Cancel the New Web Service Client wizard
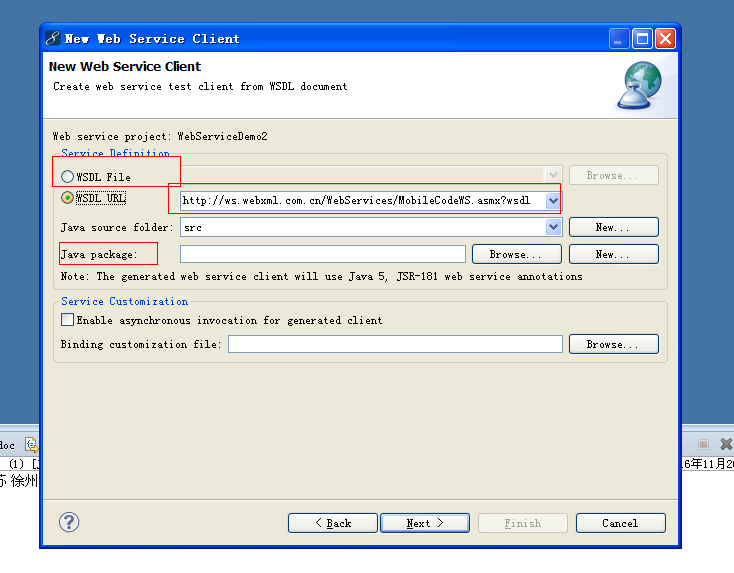This screenshot has width=734, height=573. (x=621, y=523)
